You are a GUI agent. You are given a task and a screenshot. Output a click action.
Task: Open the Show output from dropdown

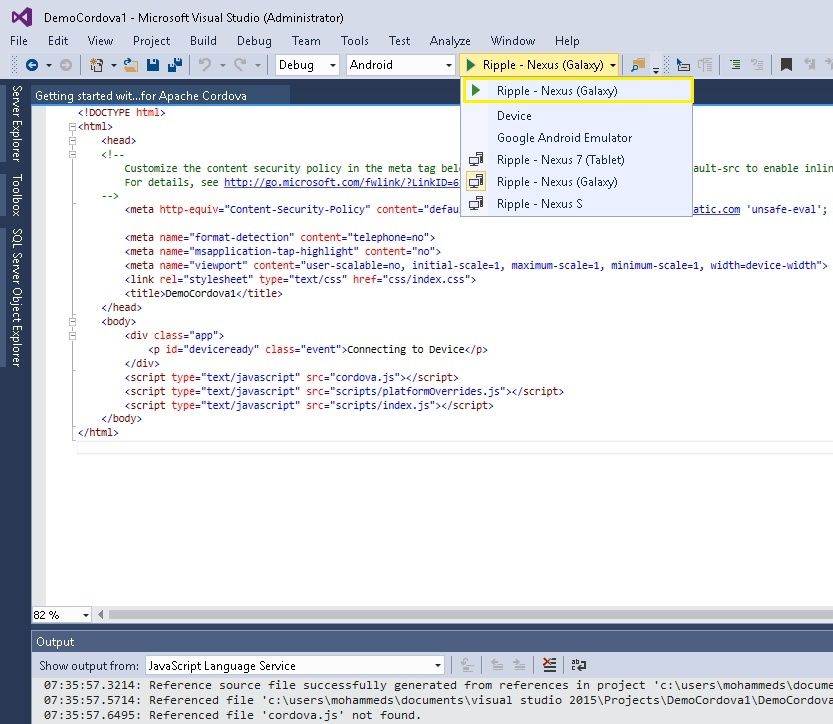point(438,666)
